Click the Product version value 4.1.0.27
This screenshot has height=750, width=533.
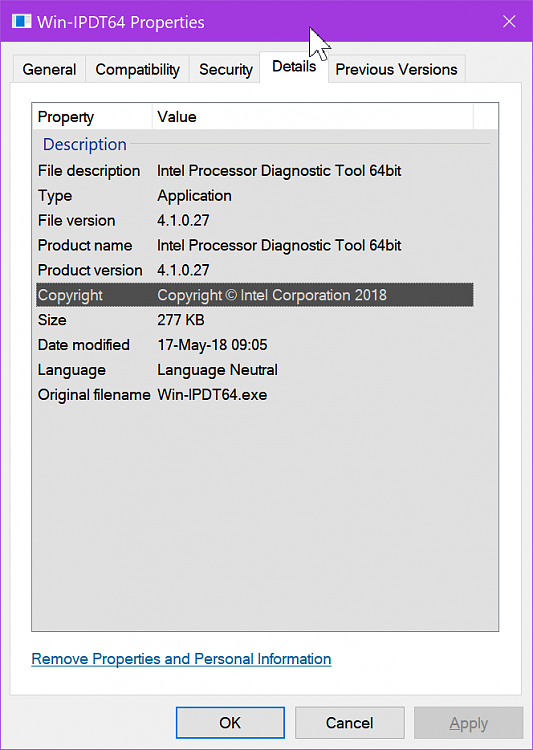pyautogui.click(x=183, y=270)
